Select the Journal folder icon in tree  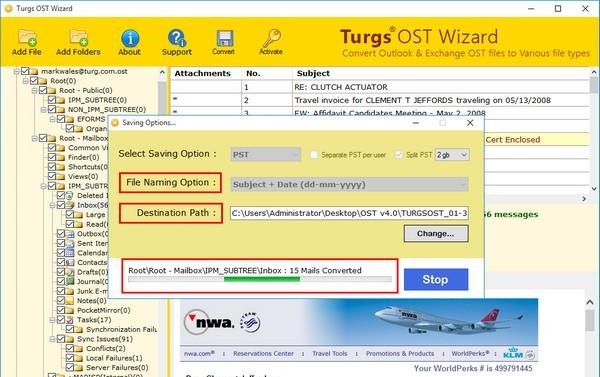coord(70,282)
